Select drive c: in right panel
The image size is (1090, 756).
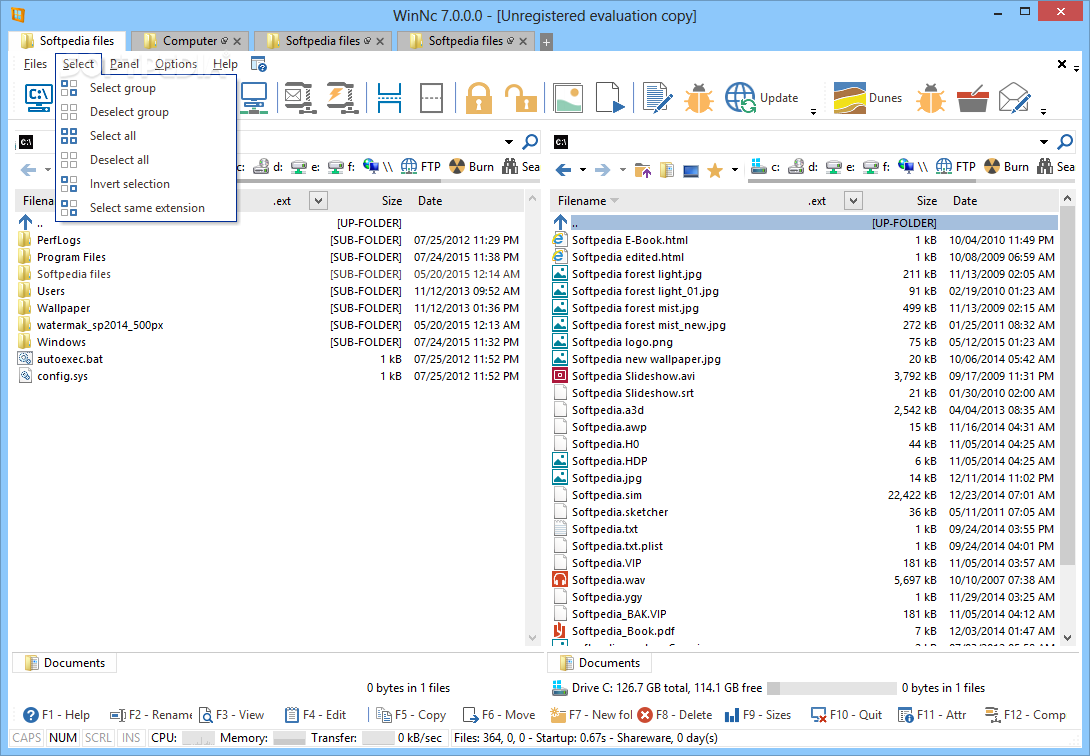[x=766, y=166]
